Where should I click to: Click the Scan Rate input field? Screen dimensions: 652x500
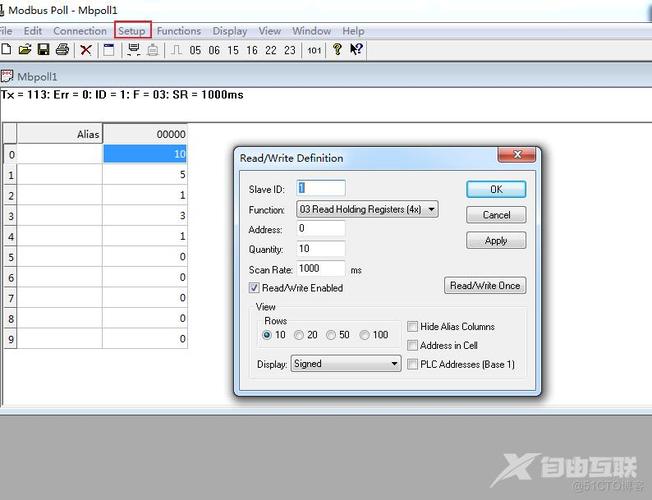(x=321, y=268)
